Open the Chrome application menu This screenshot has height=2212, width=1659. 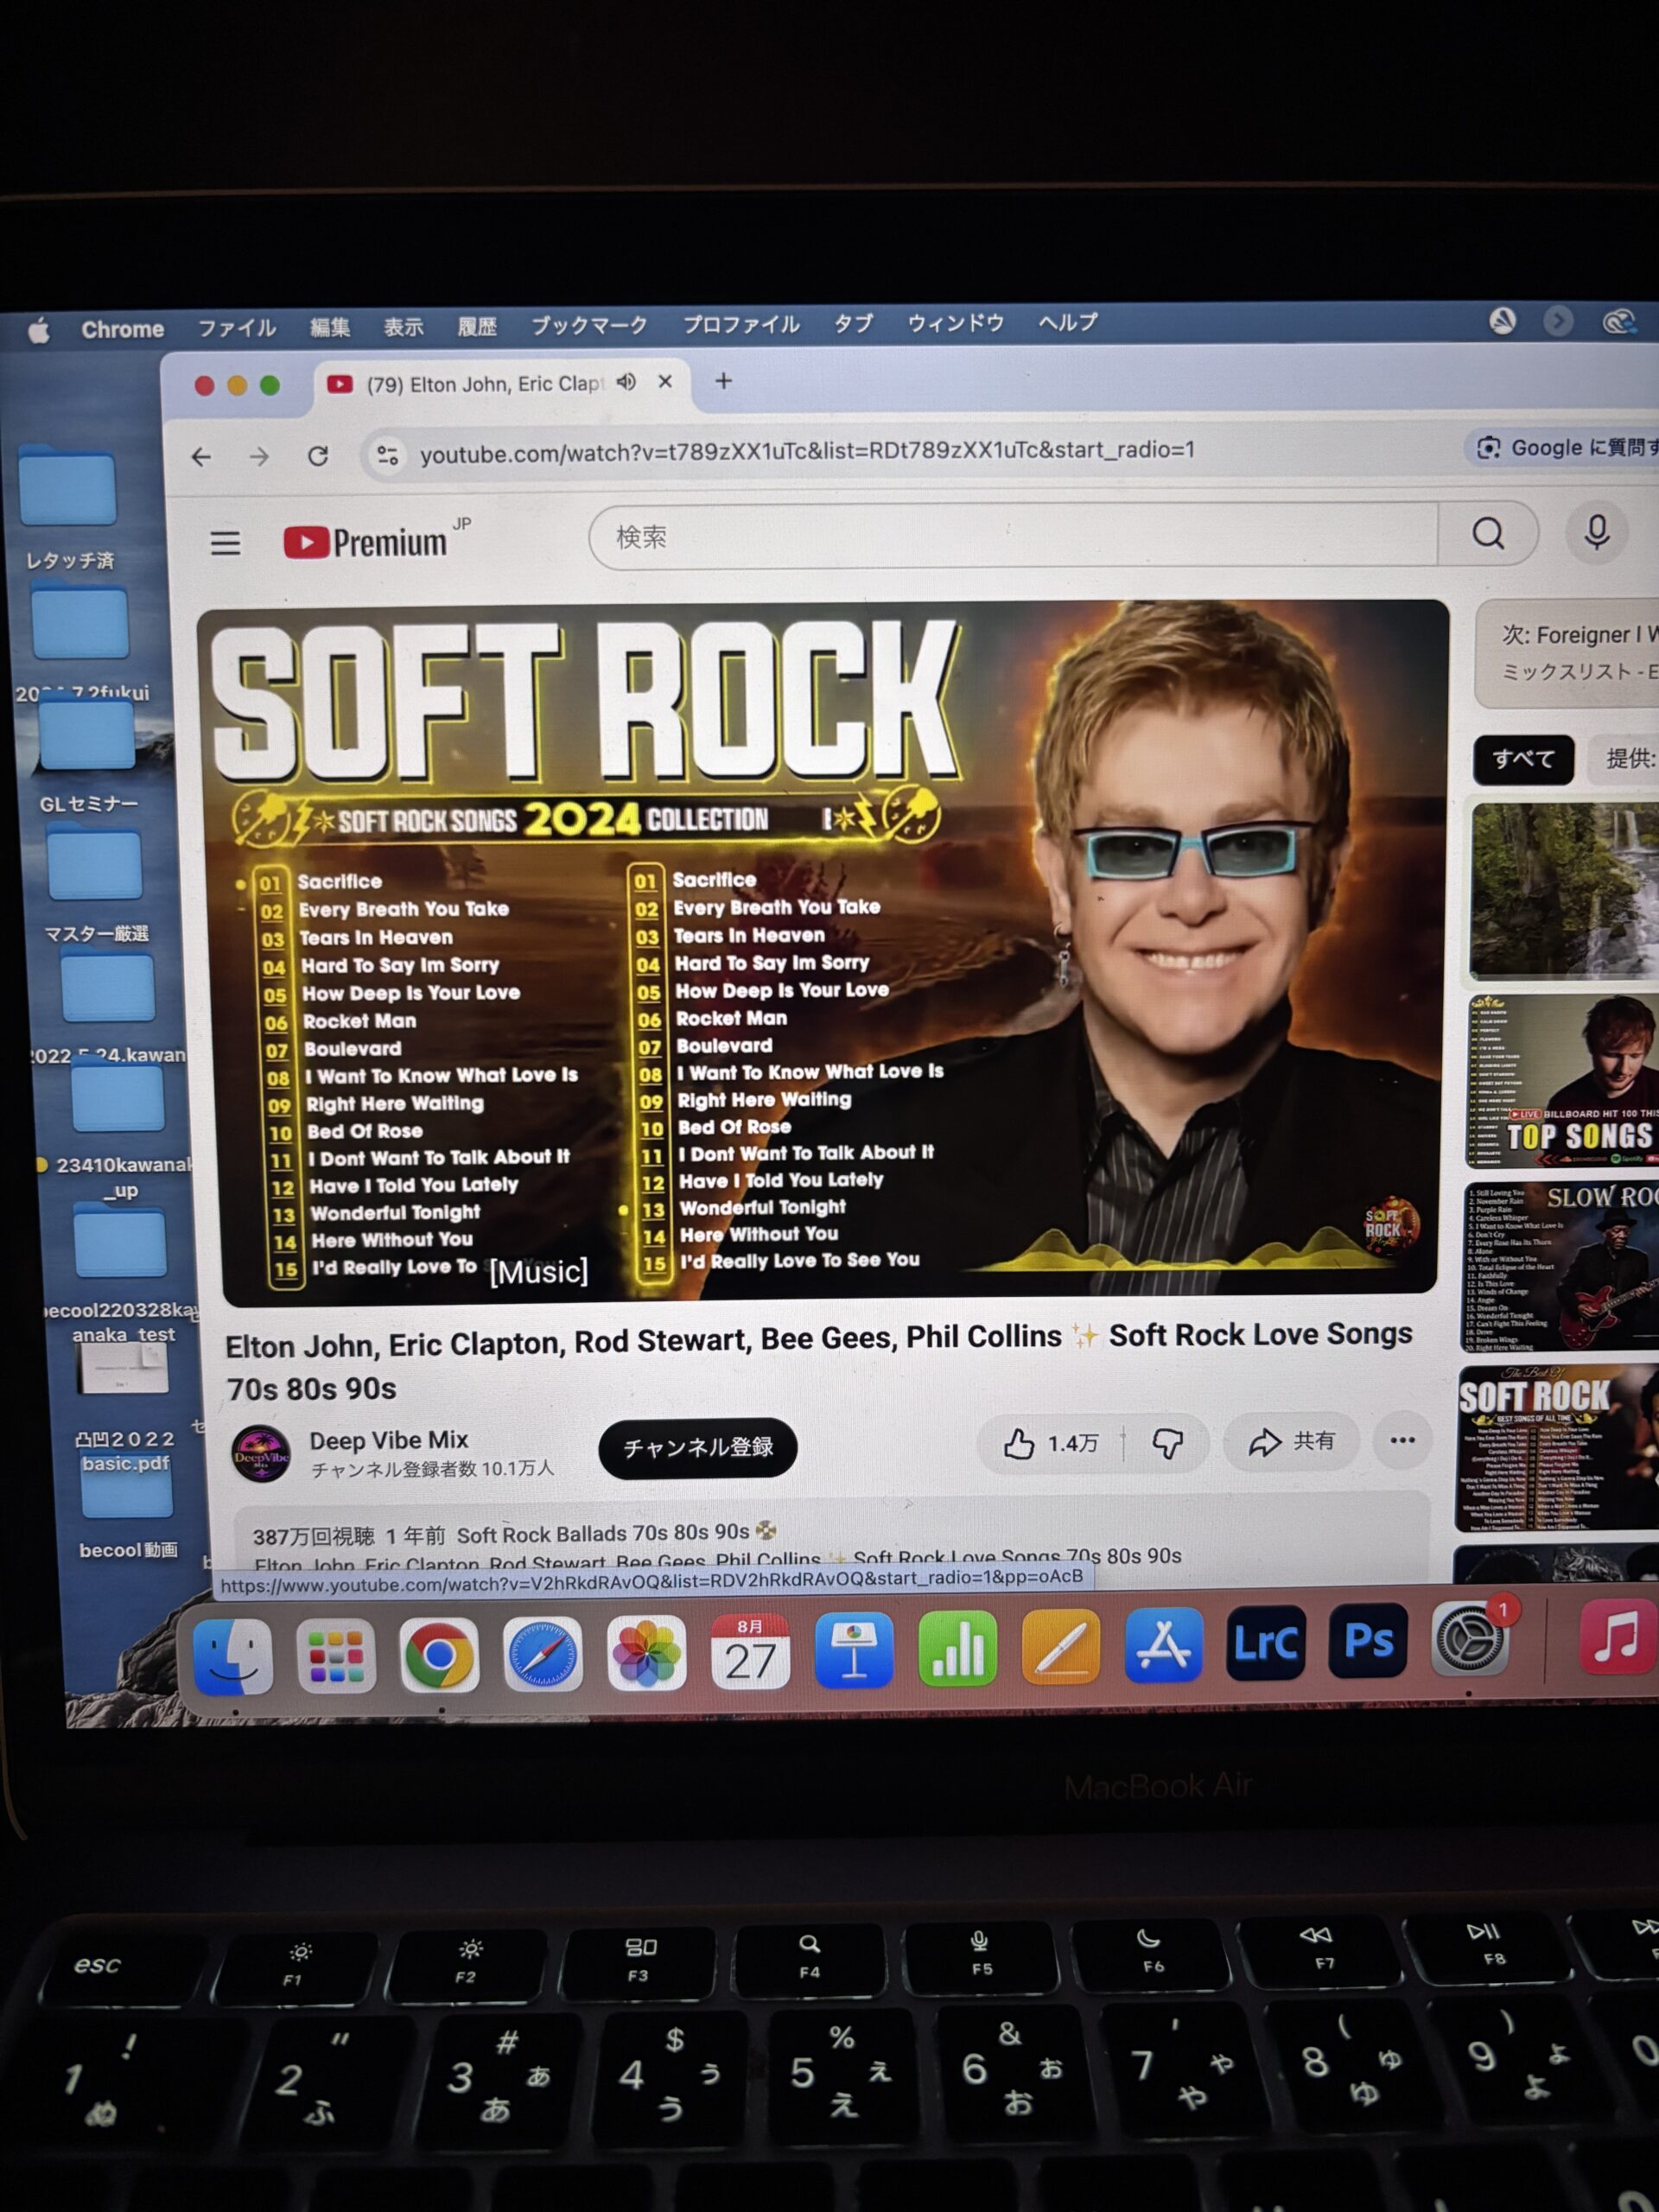[123, 329]
